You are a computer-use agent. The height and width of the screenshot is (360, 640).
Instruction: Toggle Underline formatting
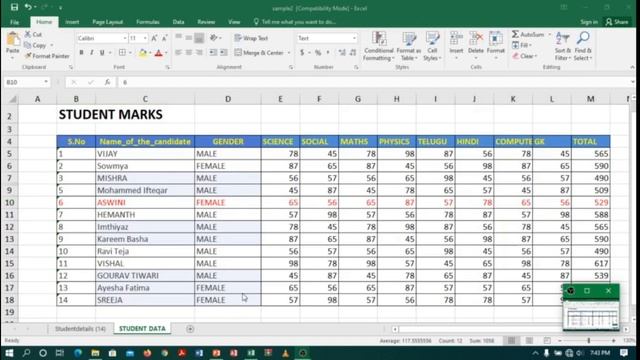102,53
